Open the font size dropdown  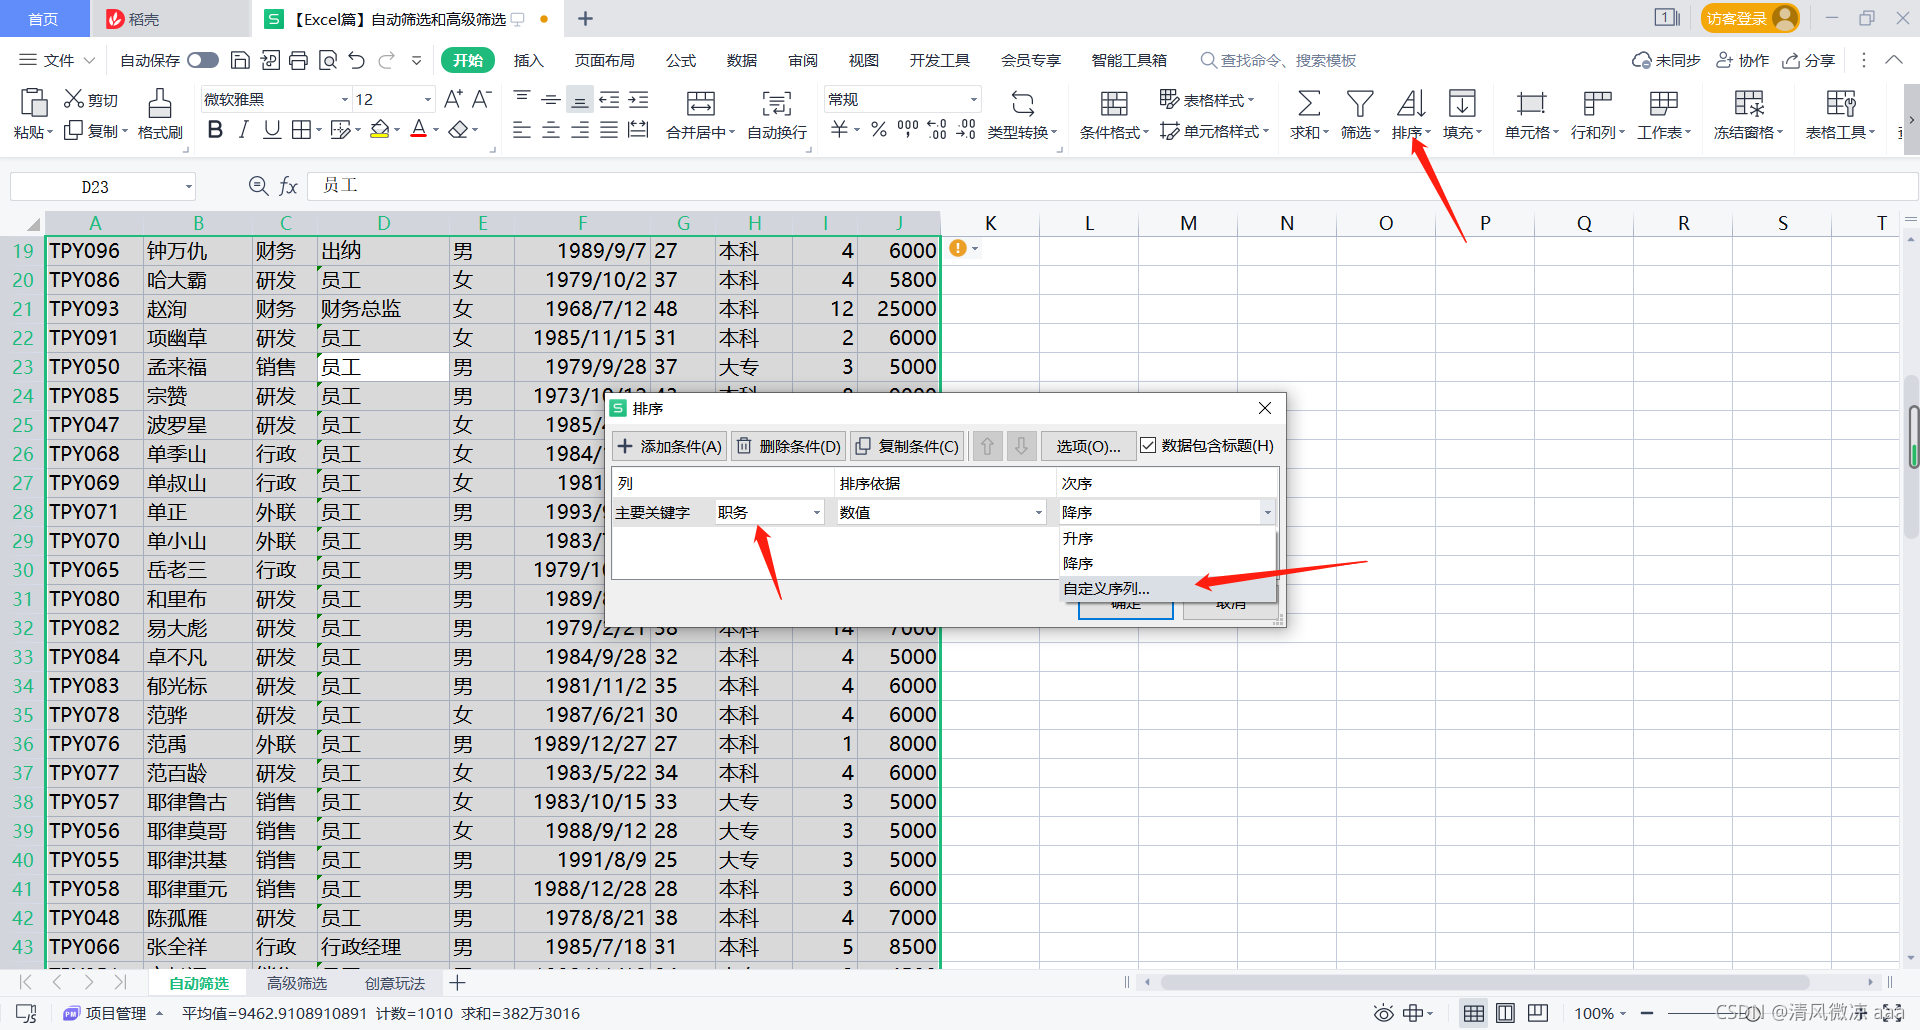(x=428, y=99)
